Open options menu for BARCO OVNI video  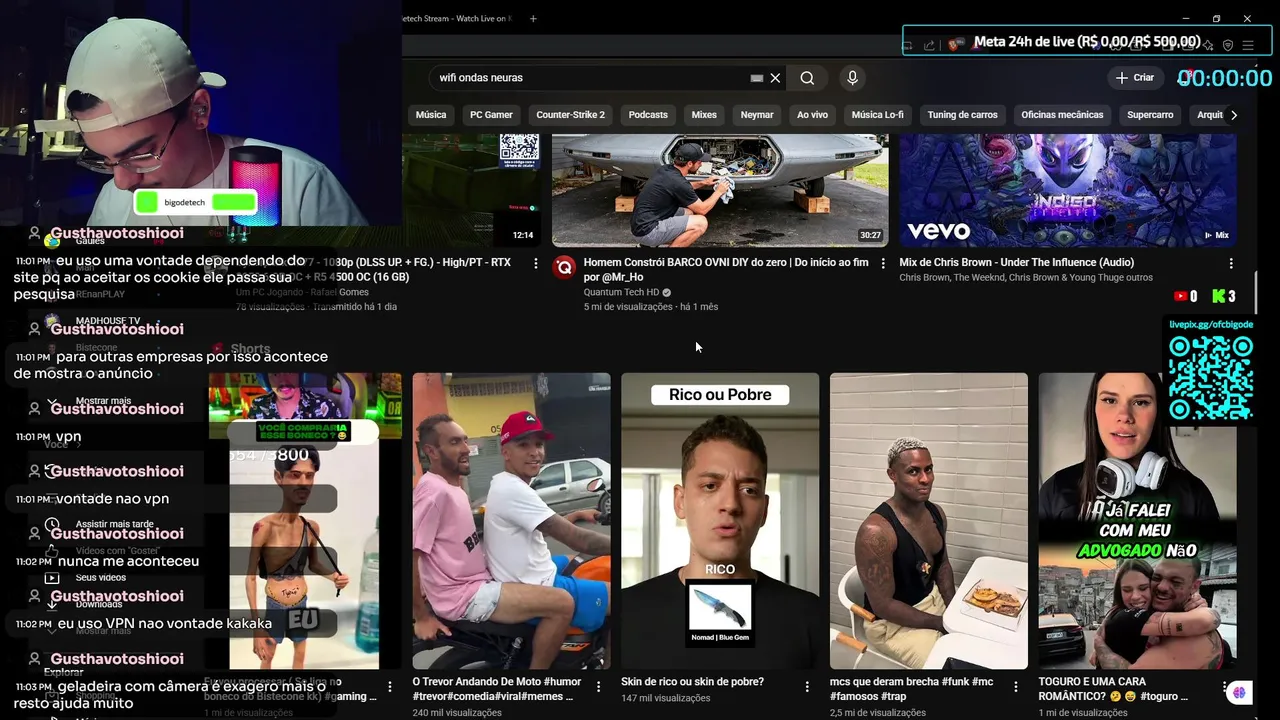(x=882, y=263)
